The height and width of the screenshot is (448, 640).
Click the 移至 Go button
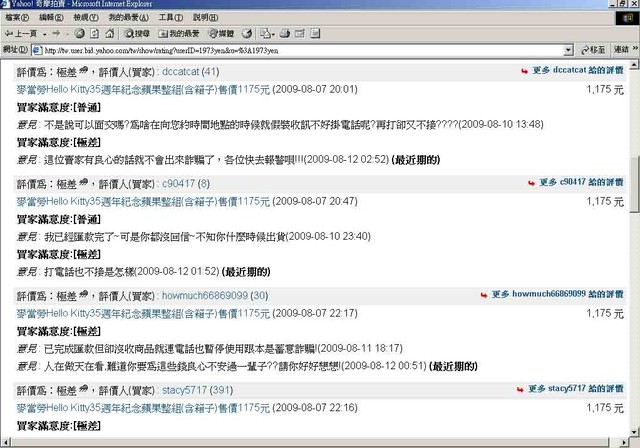coord(593,50)
